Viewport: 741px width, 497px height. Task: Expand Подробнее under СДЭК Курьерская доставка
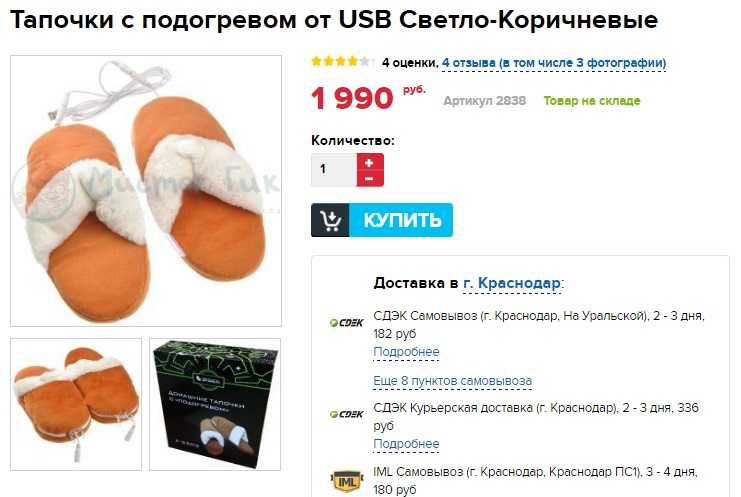[x=406, y=444]
